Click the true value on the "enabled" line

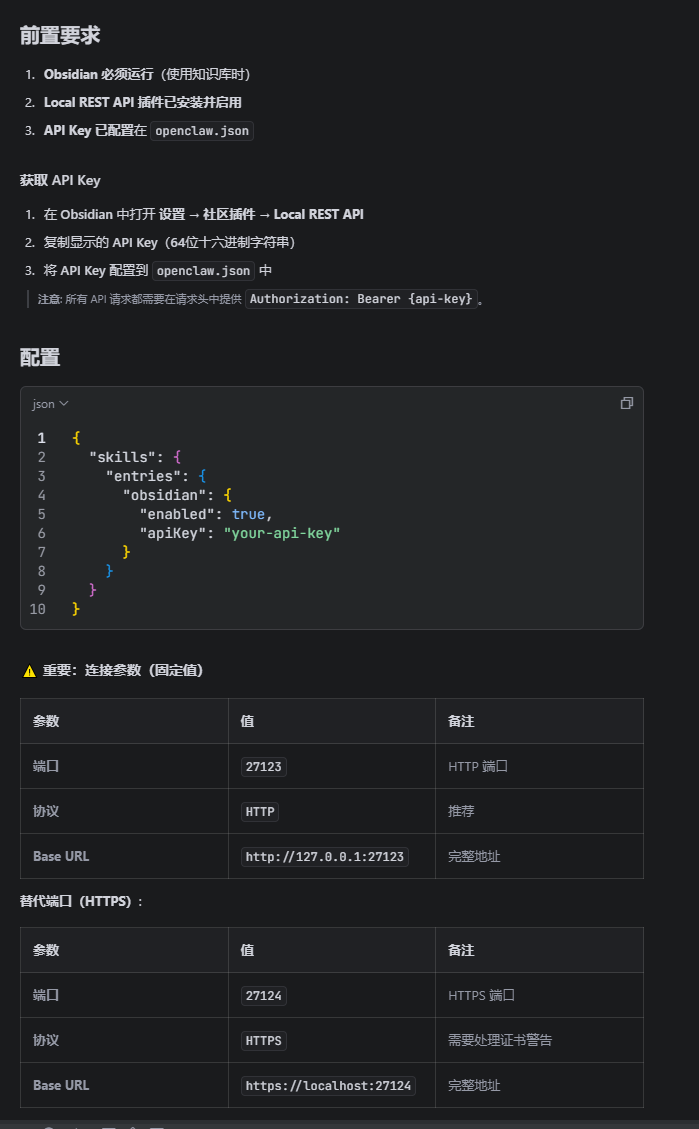[248, 514]
